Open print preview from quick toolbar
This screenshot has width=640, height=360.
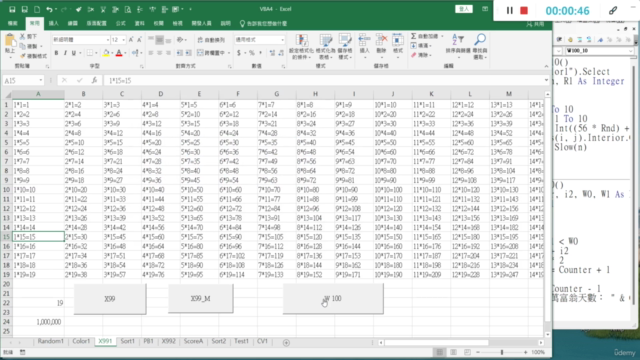point(128,9)
